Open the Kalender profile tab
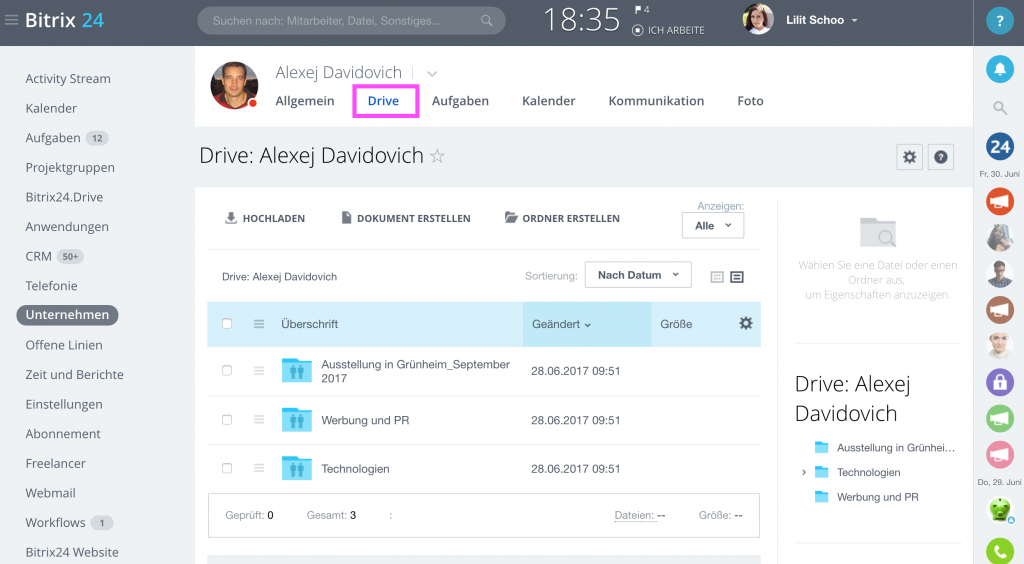This screenshot has width=1024, height=564. [549, 101]
